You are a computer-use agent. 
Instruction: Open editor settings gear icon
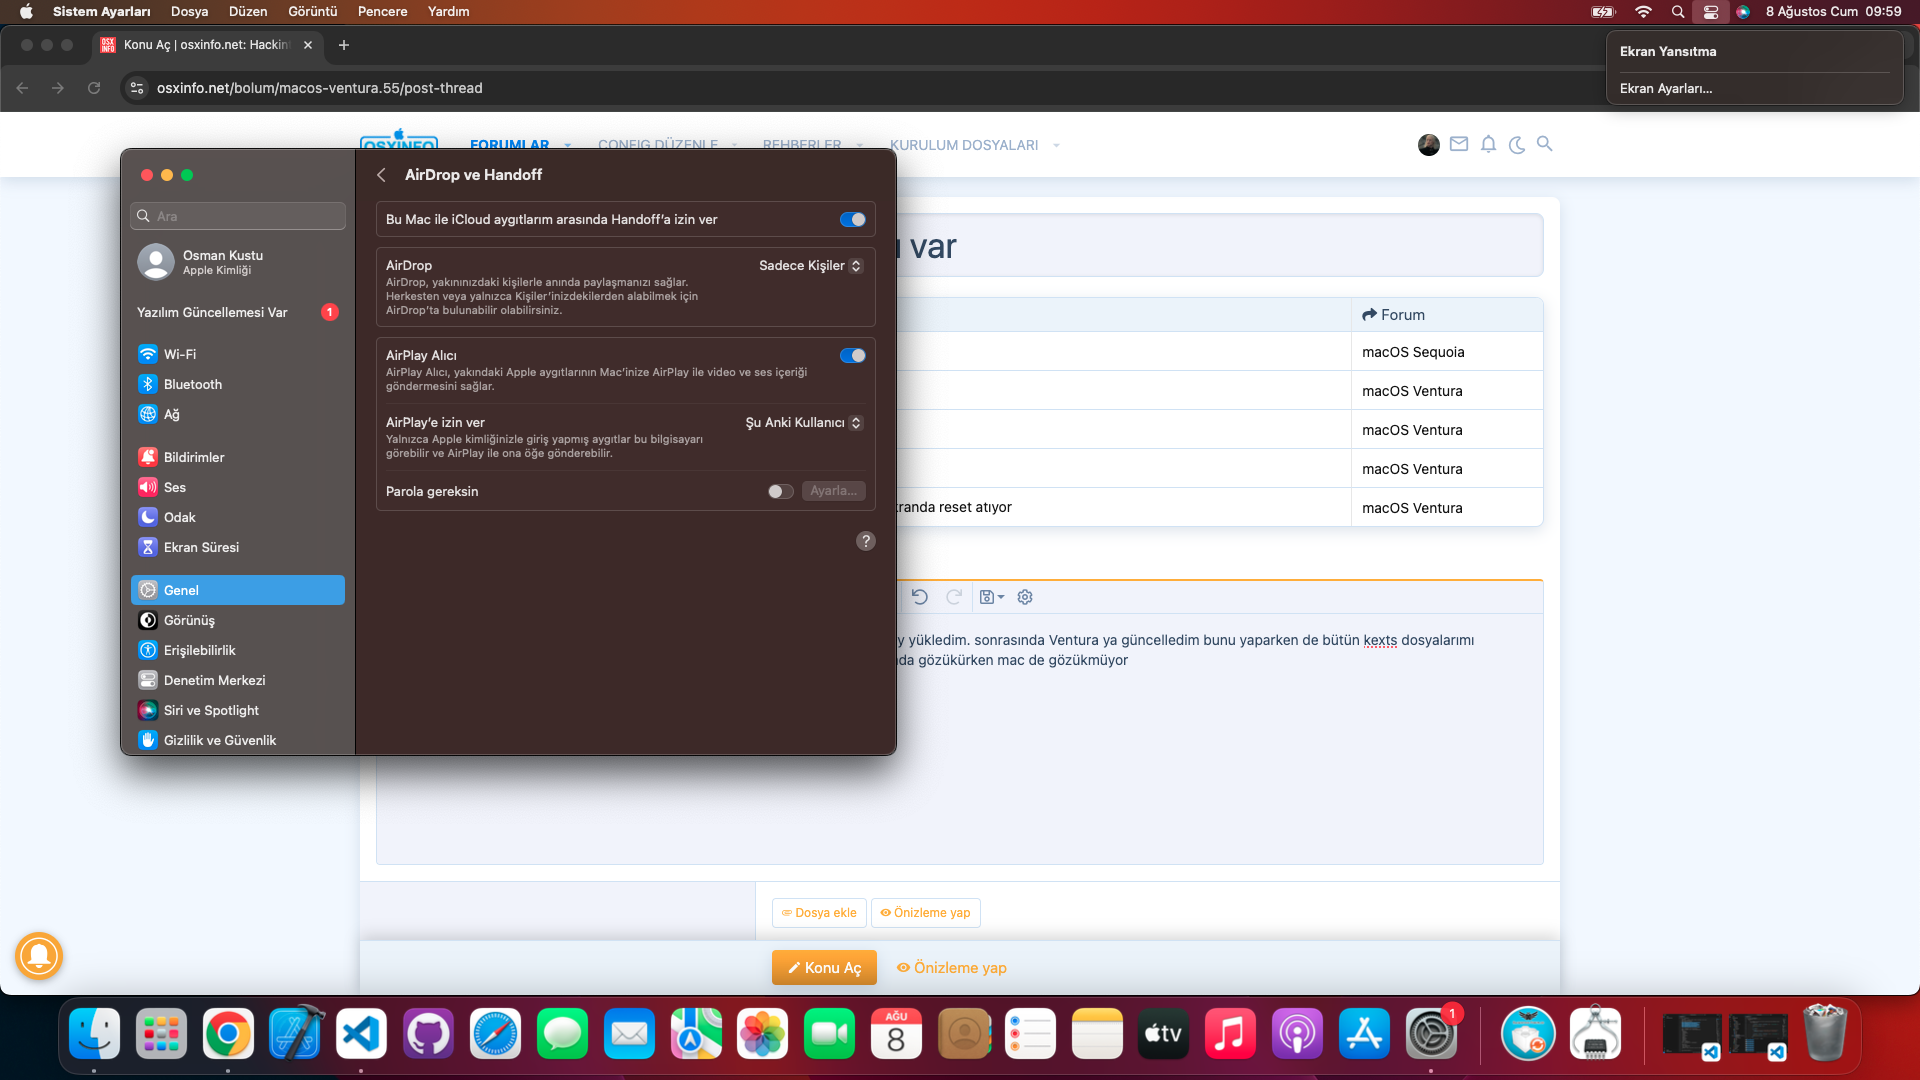point(1025,597)
